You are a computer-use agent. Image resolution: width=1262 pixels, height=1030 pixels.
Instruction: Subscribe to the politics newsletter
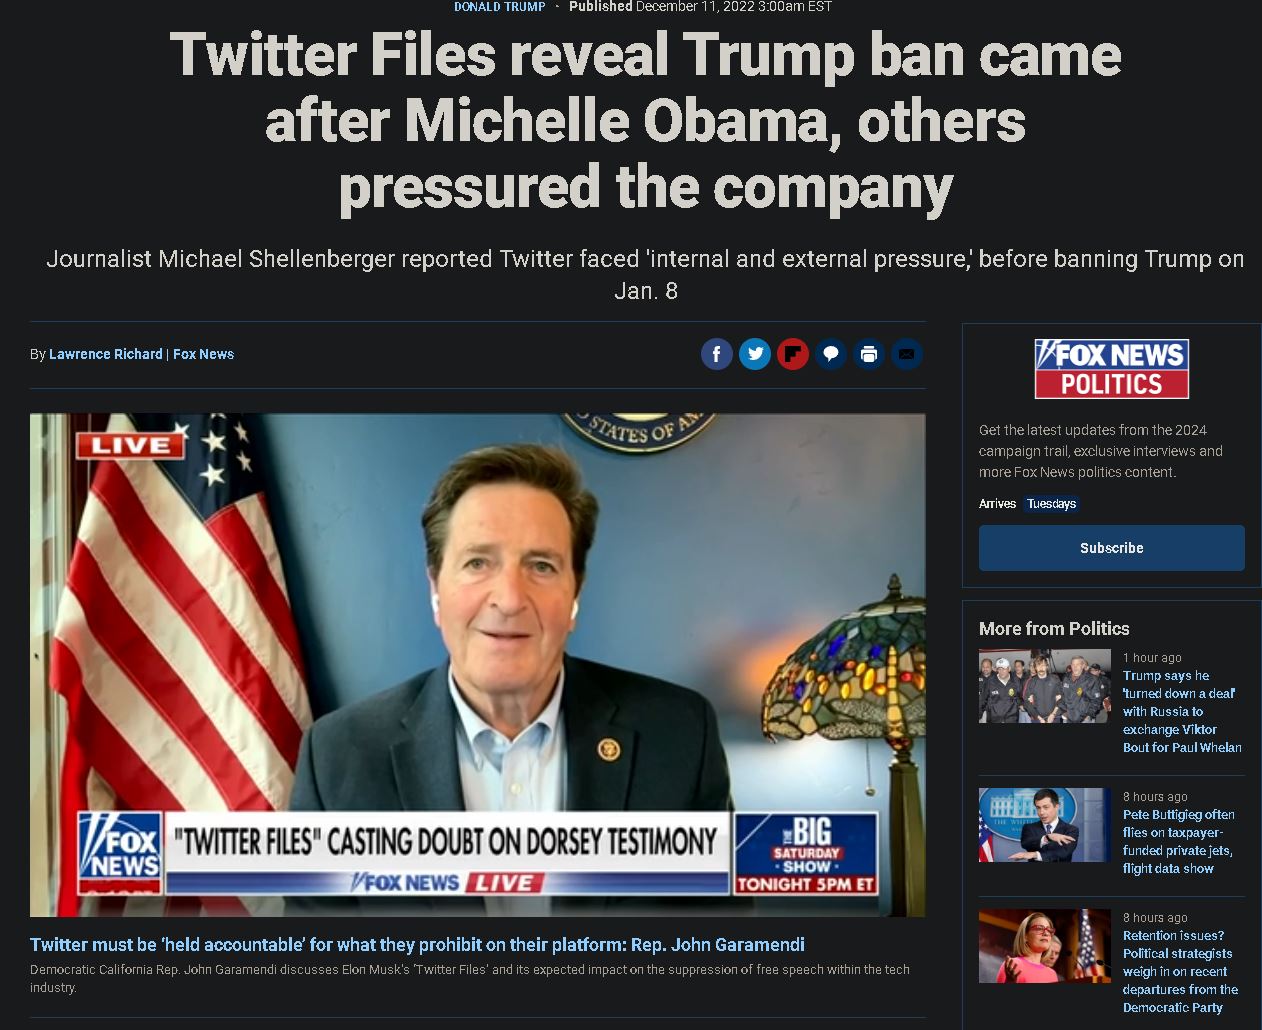point(1111,548)
